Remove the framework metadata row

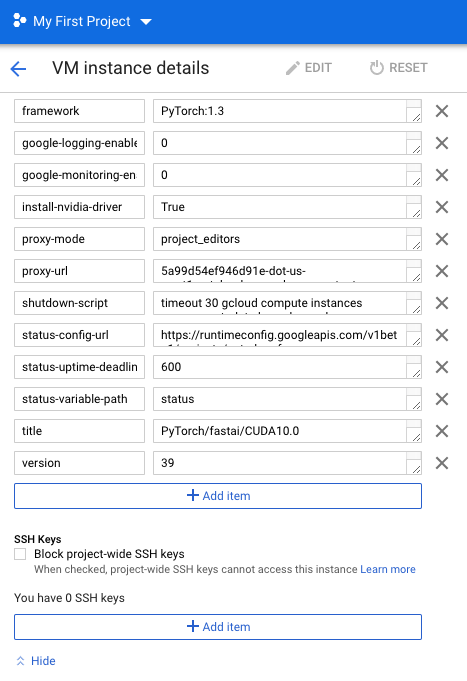tap(442, 111)
